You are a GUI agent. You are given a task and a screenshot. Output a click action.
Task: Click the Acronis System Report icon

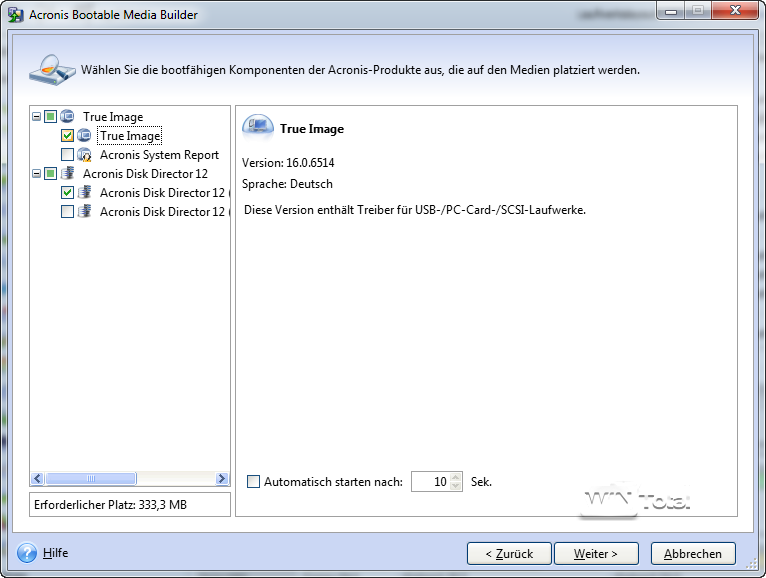click(x=85, y=155)
